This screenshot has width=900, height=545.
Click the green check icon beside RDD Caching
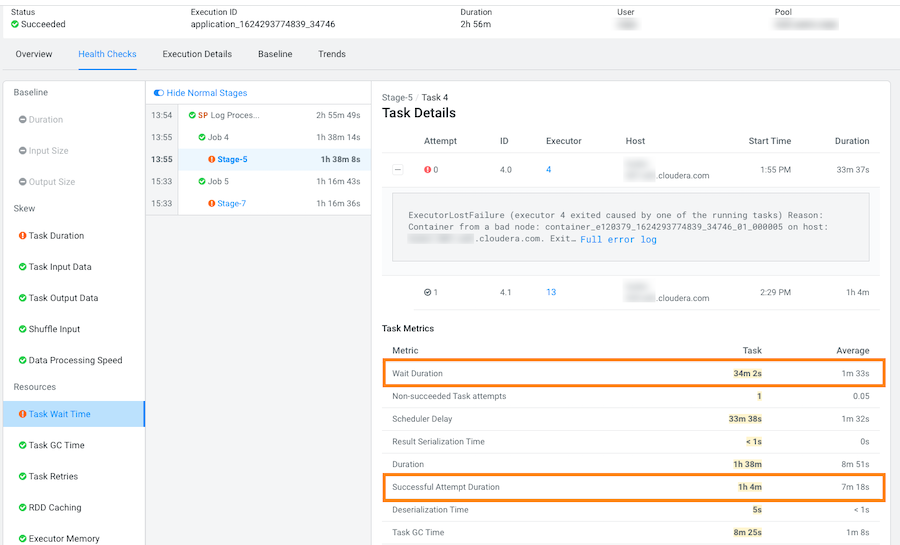(x=22, y=507)
